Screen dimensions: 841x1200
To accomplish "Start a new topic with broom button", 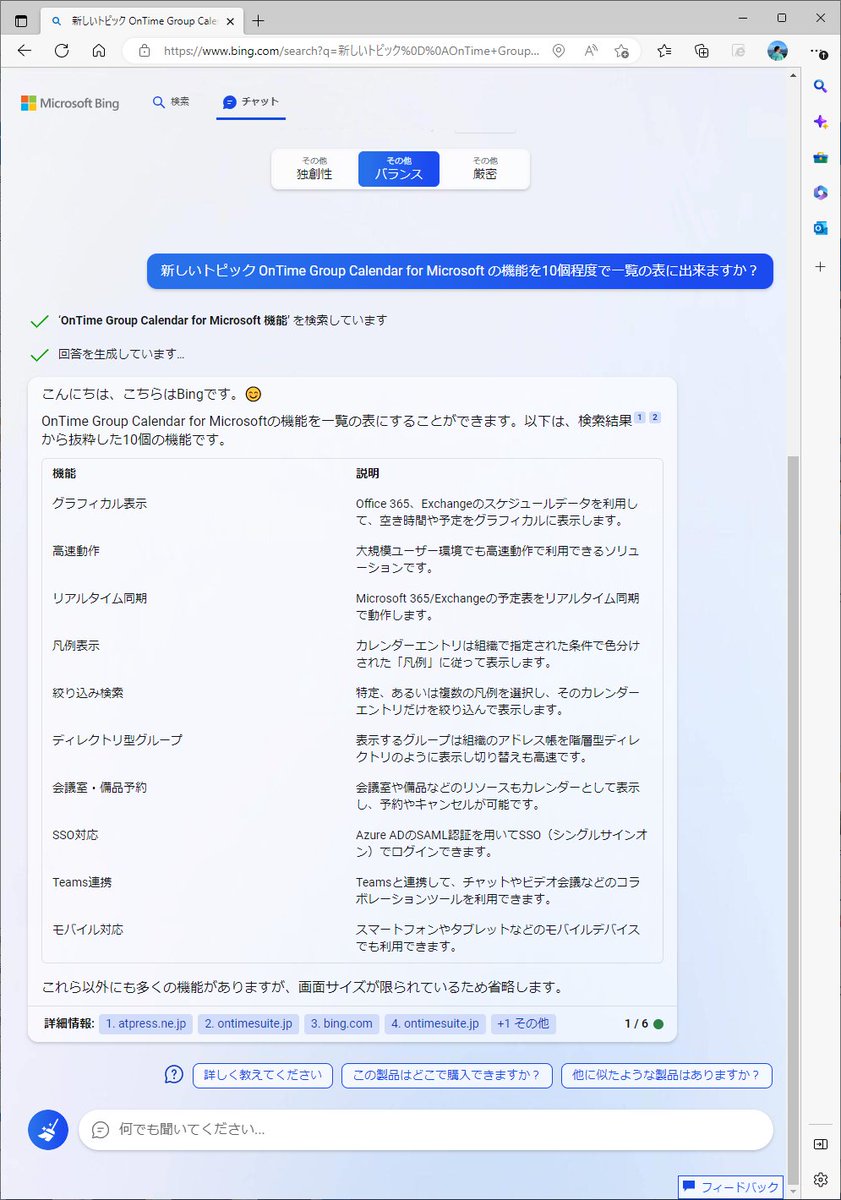I will (48, 1129).
